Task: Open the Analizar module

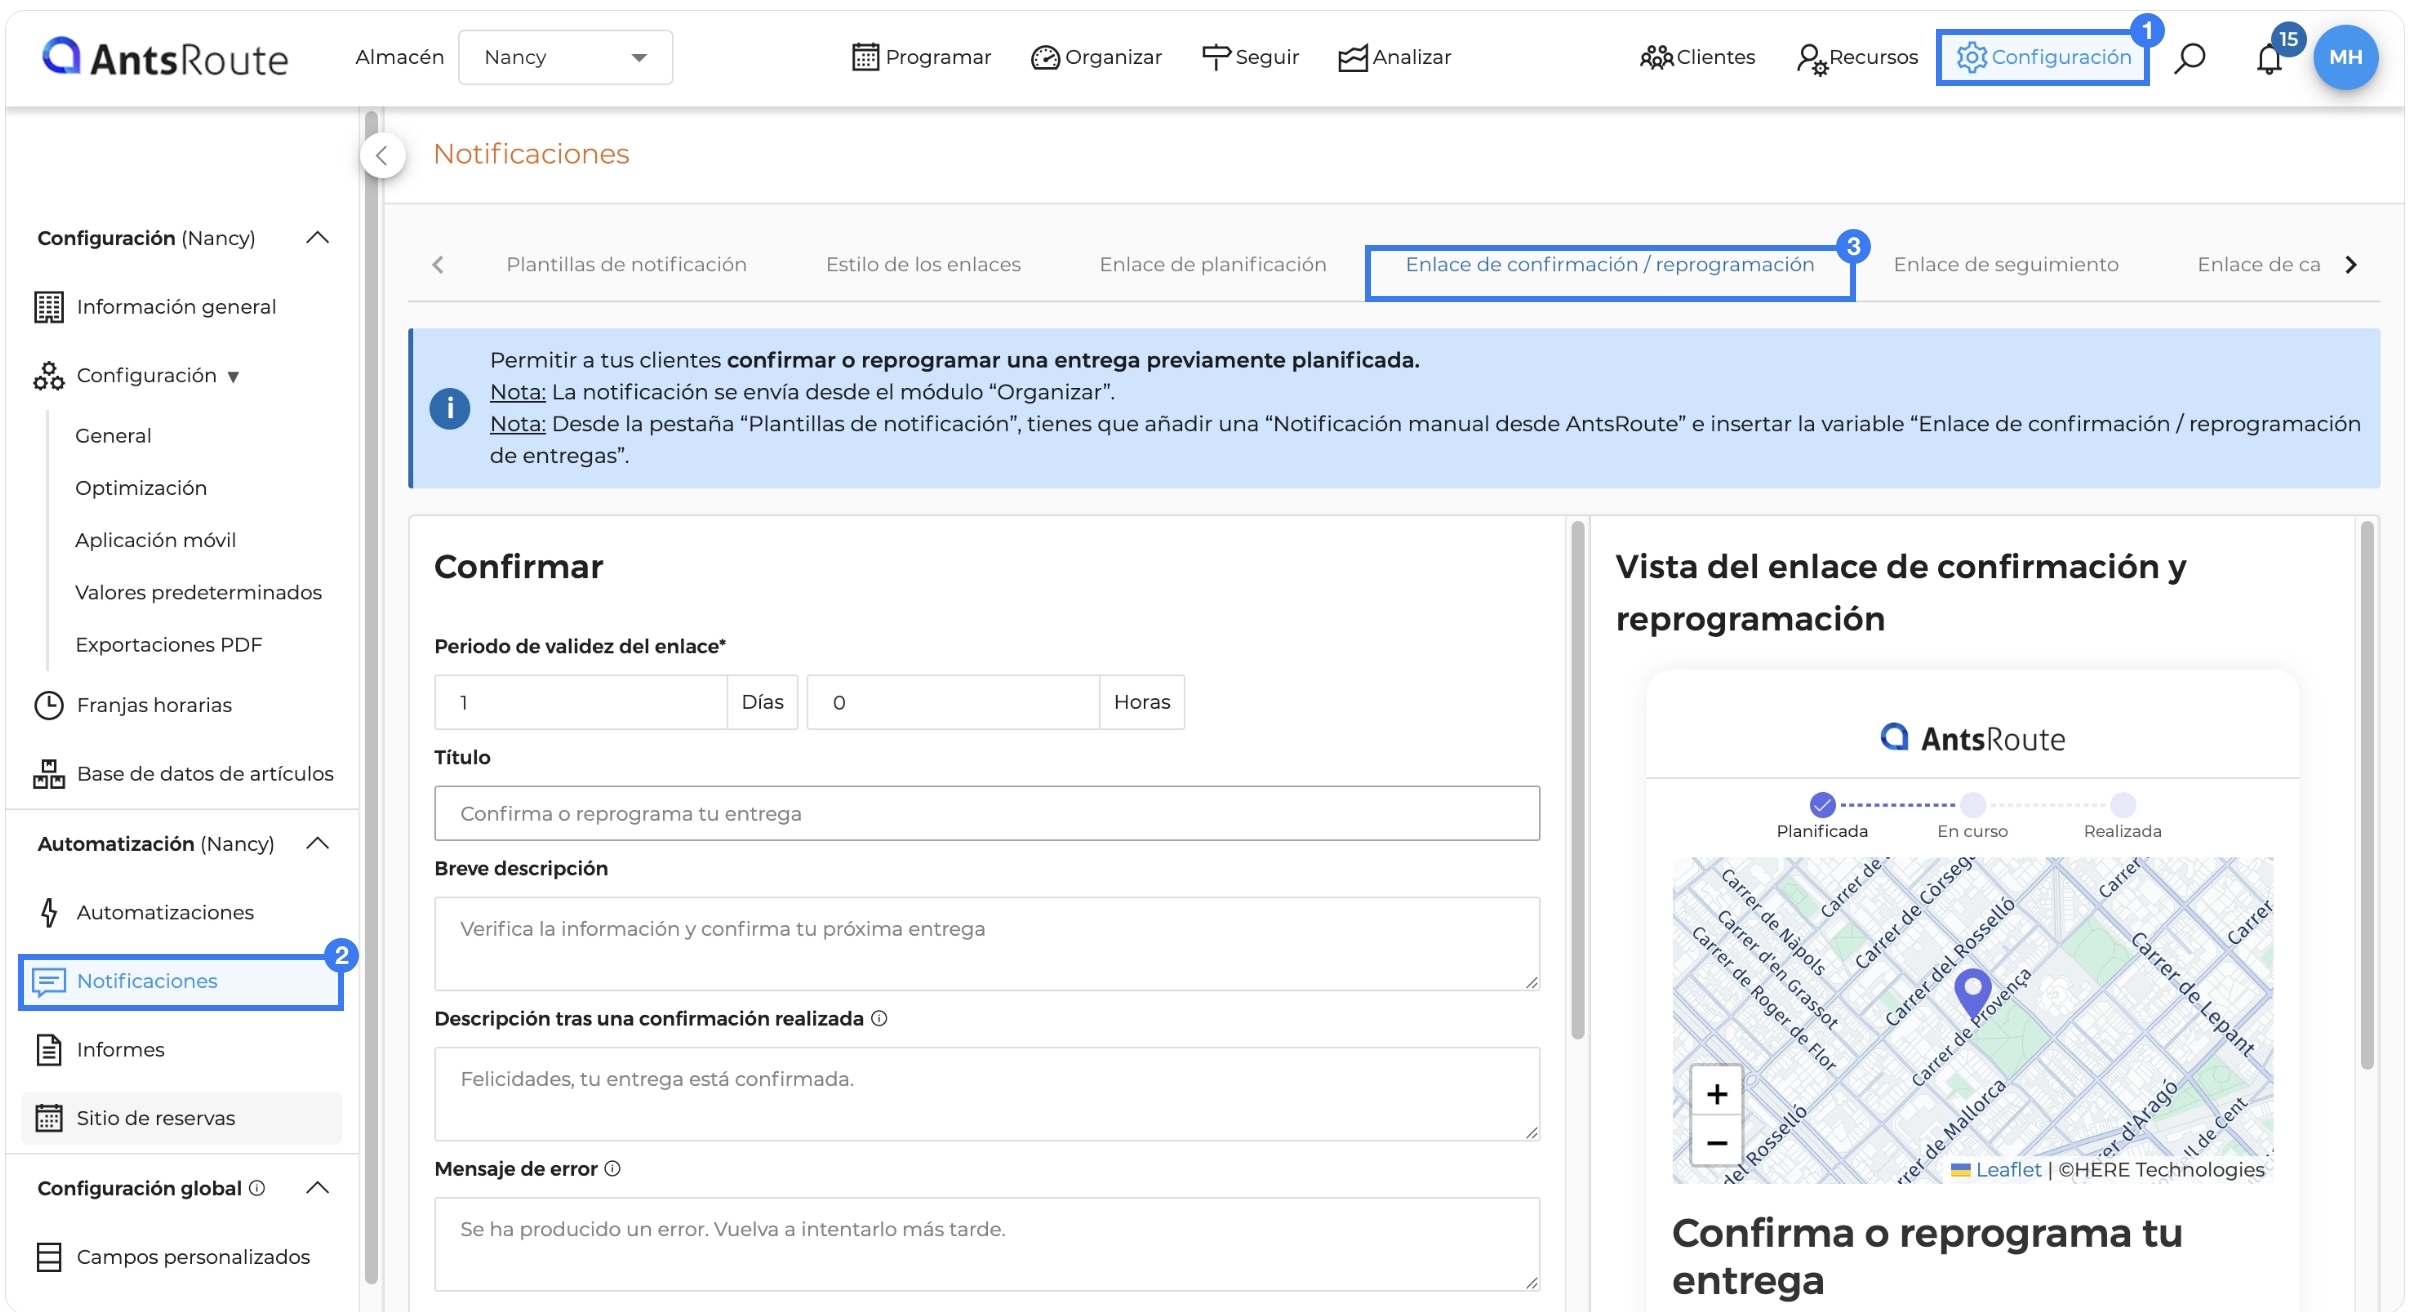Action: (1394, 57)
